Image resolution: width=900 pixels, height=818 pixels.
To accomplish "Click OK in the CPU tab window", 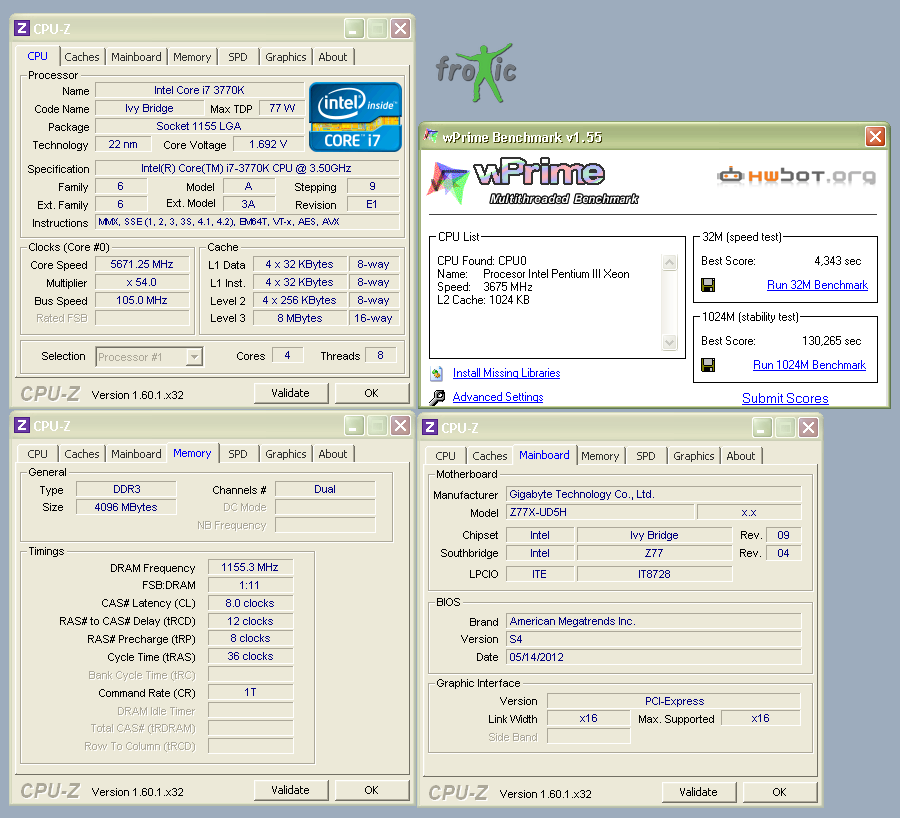I will tap(371, 393).
